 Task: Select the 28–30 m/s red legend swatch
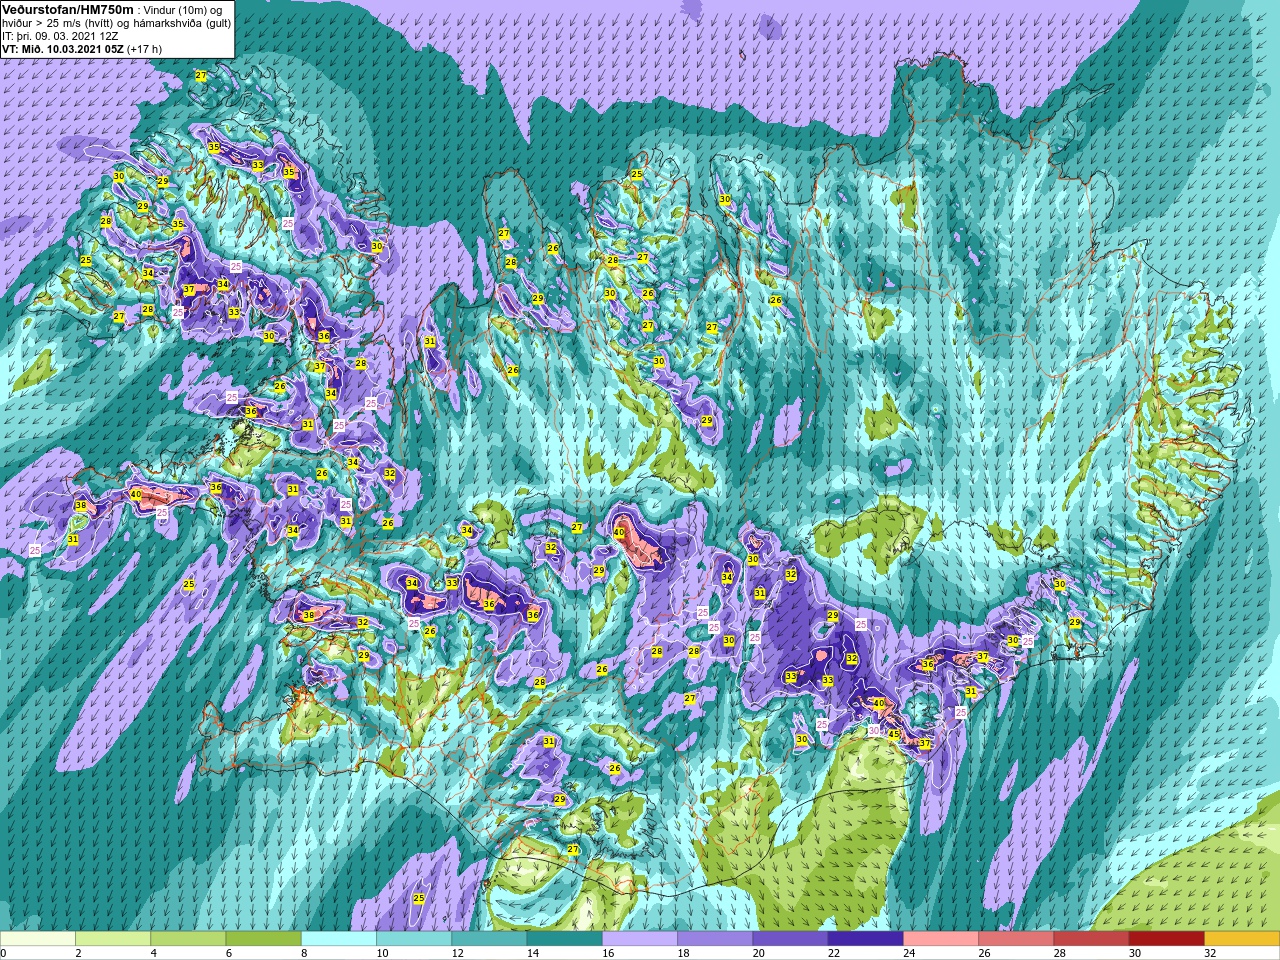click(x=1091, y=938)
